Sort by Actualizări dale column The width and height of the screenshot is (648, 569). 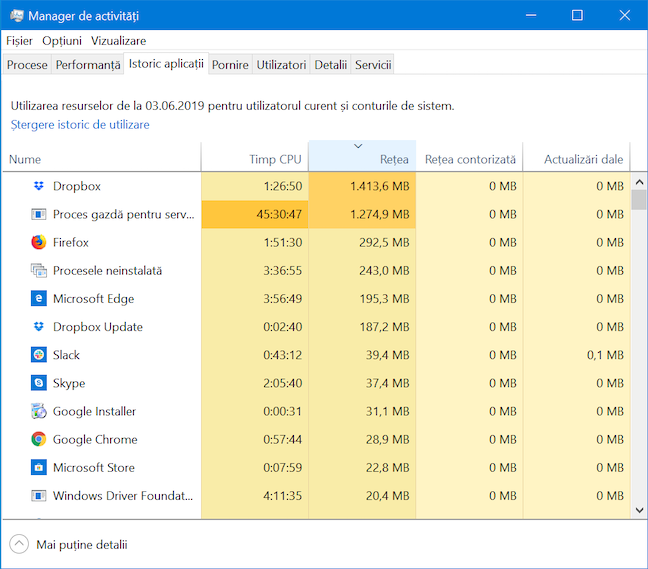576,159
